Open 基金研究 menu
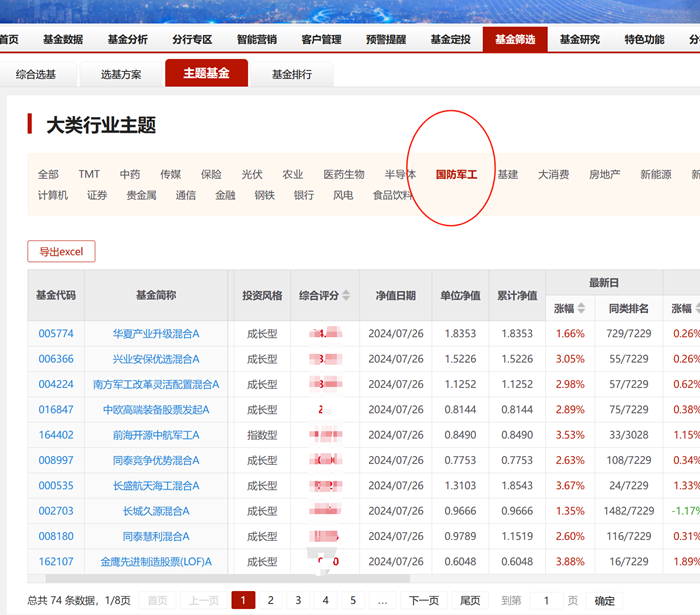This screenshot has width=700, height=615. tap(580, 39)
